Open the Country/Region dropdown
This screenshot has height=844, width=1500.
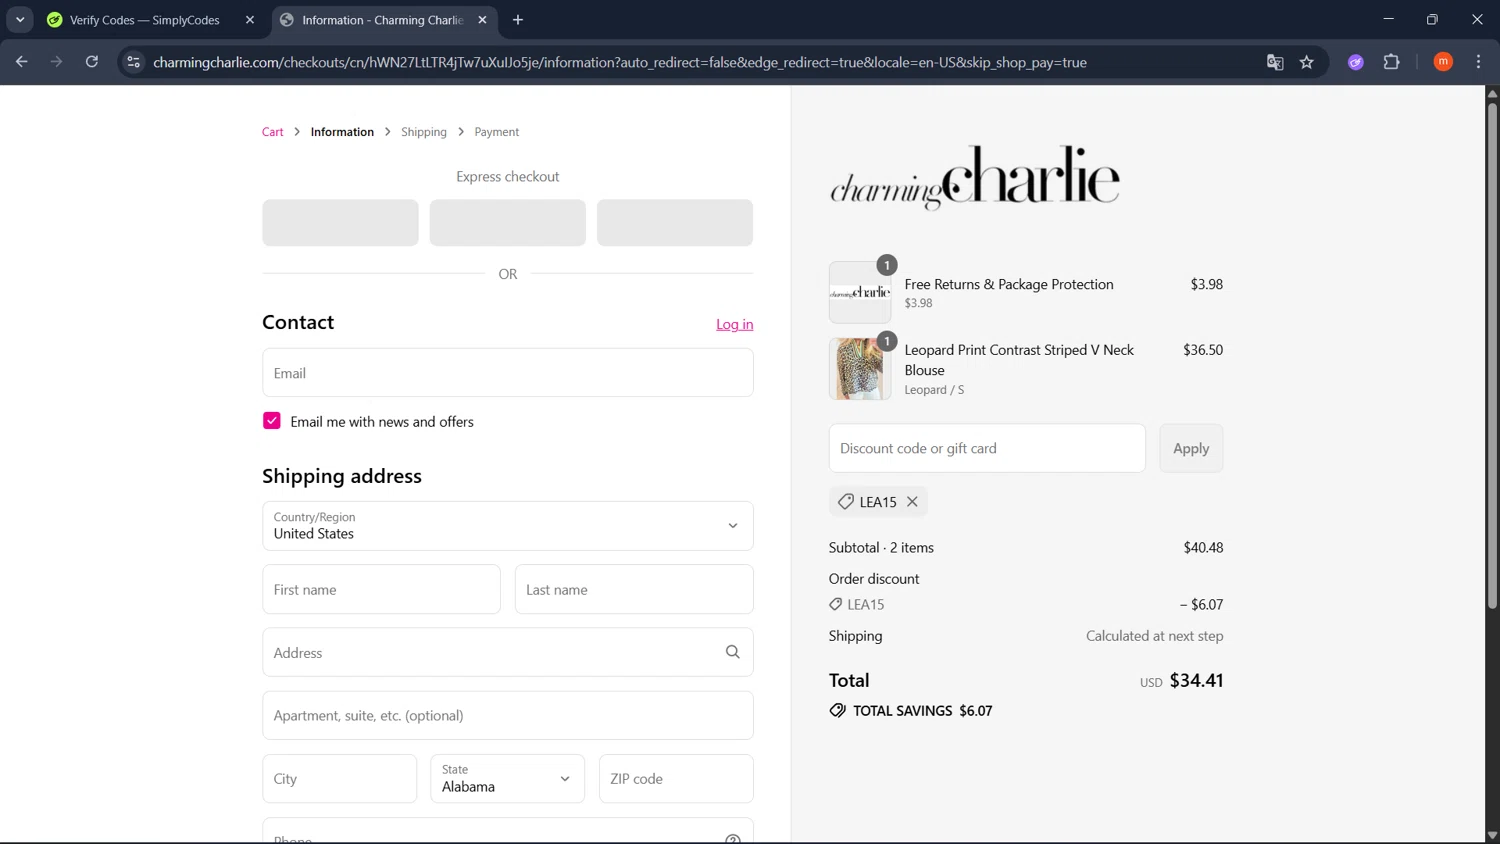(x=508, y=526)
